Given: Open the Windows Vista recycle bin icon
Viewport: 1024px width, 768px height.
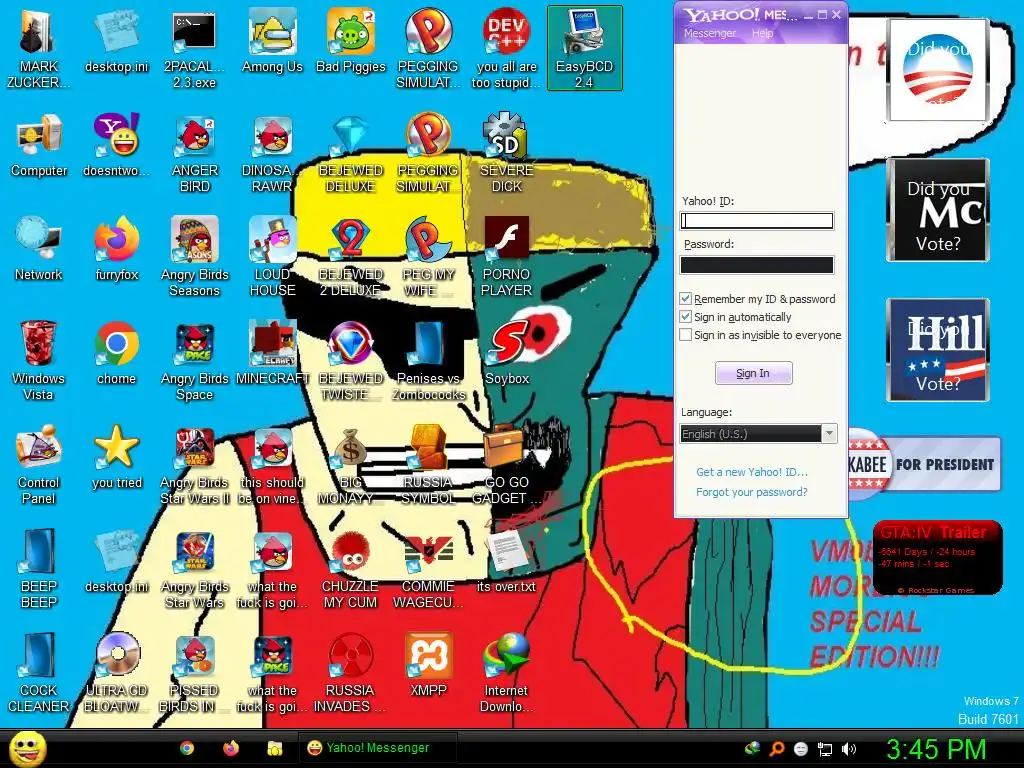Looking at the screenshot, I should click(39, 360).
